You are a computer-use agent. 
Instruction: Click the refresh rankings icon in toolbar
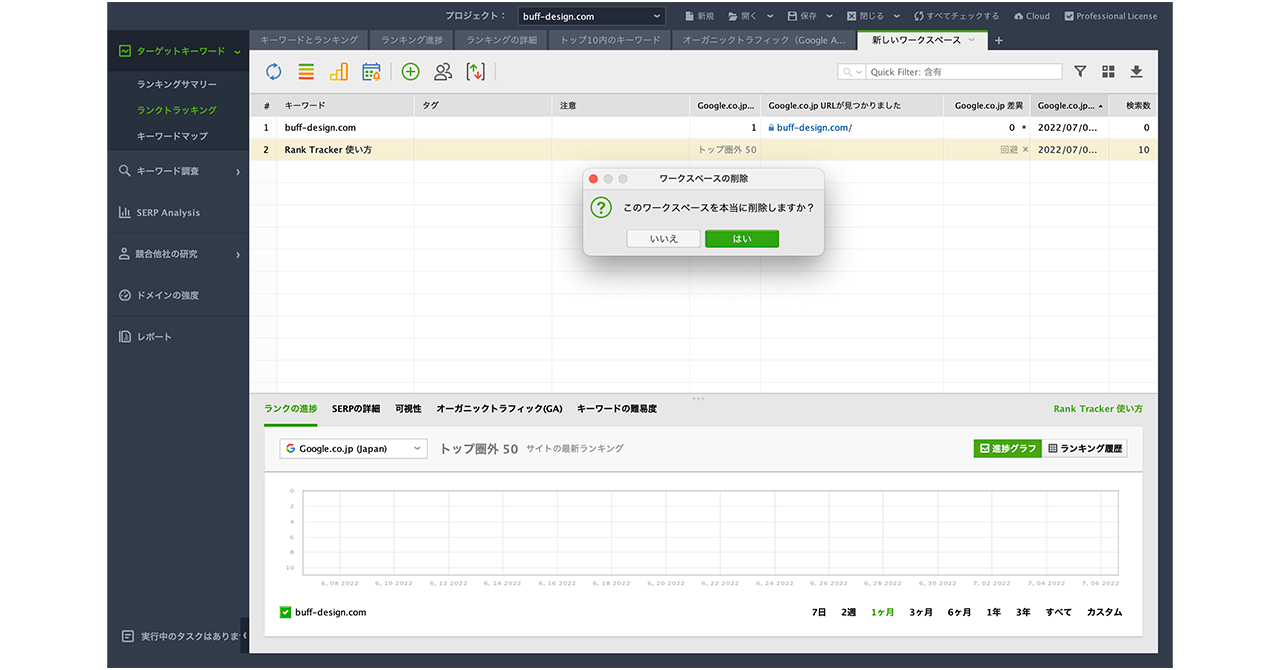point(273,72)
